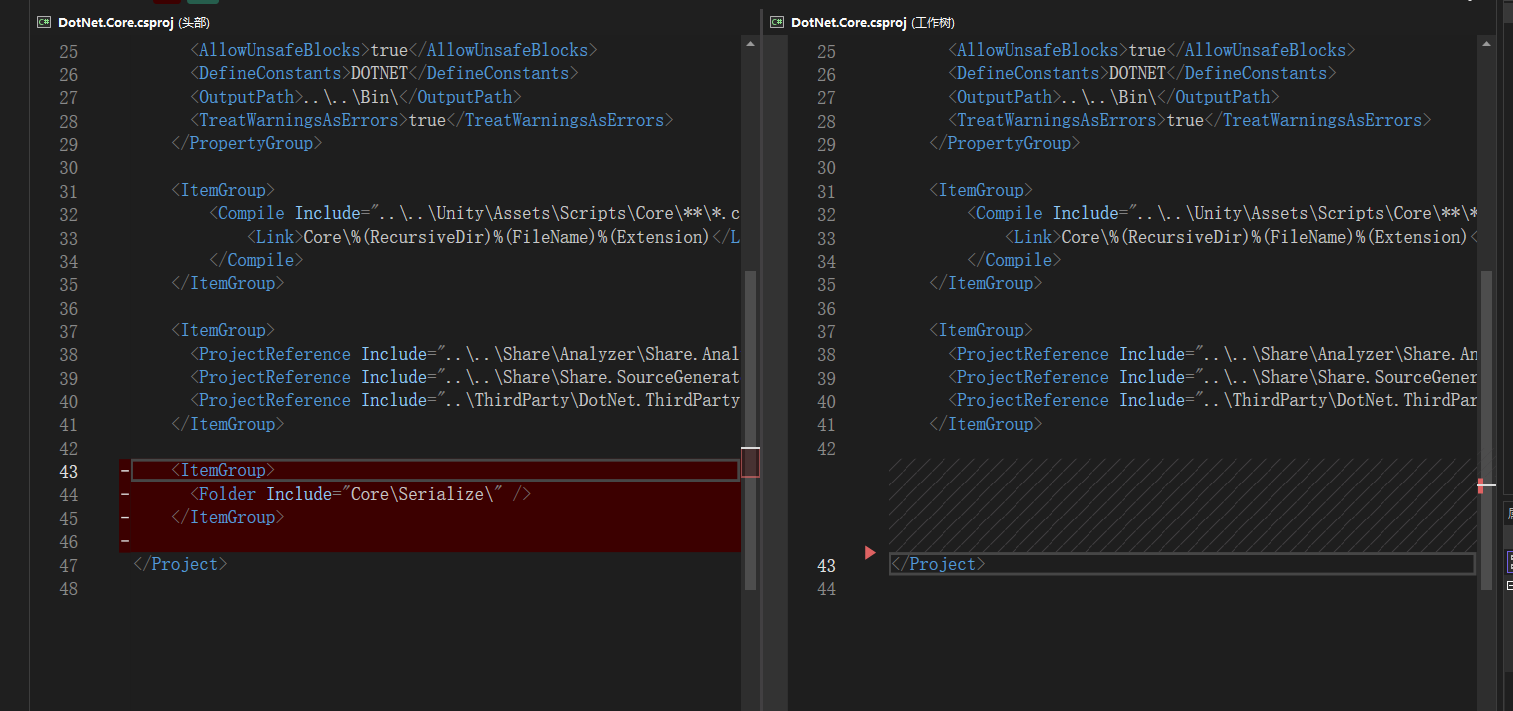Viewport: 1513px width, 711px height.
Task: Click line number 48 in the 头部 pane
Action: [x=68, y=588]
